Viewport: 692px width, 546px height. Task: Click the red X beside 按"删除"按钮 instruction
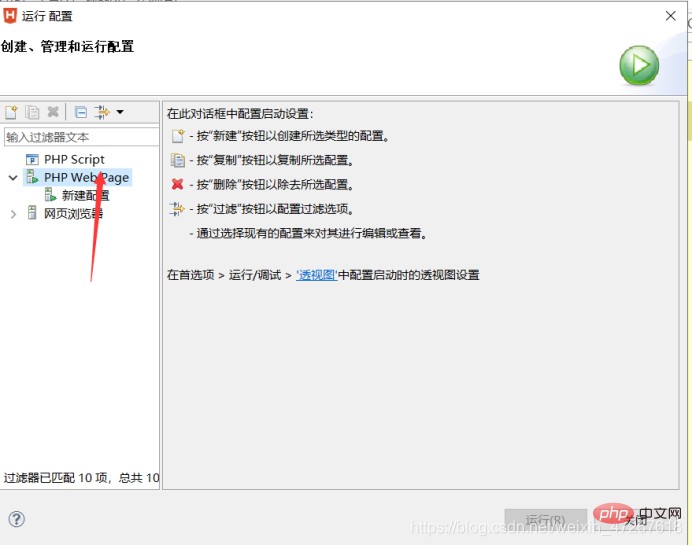pos(177,184)
